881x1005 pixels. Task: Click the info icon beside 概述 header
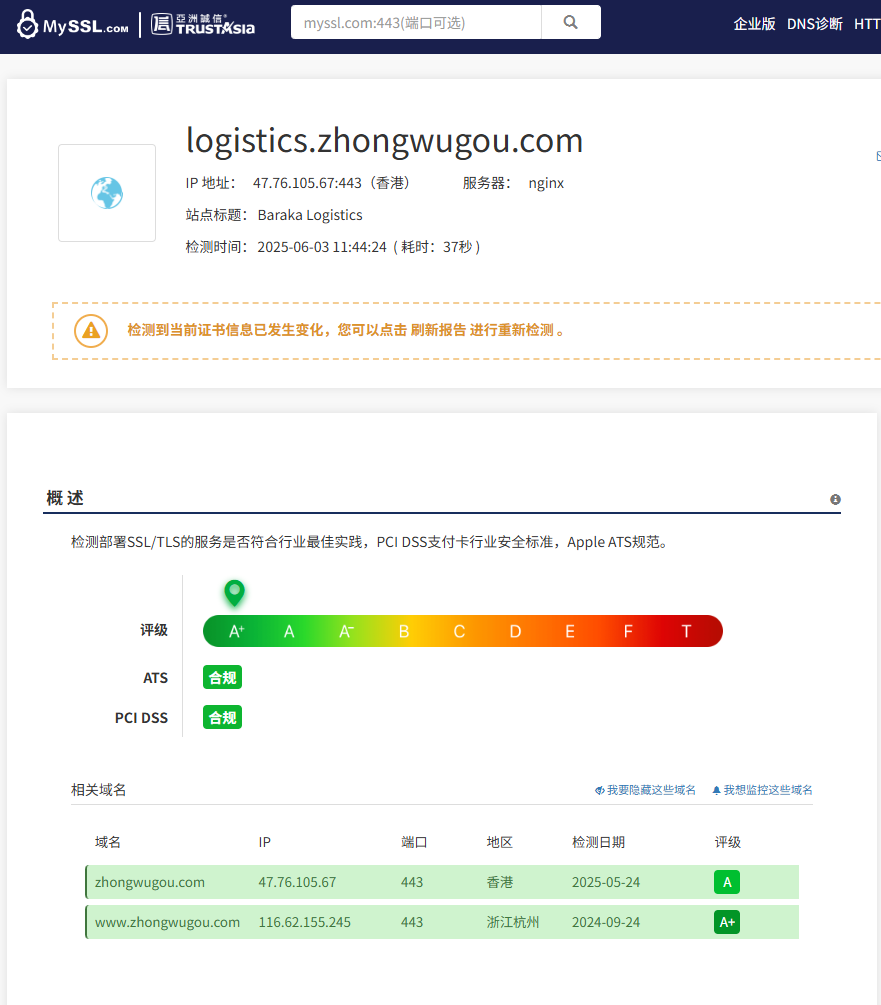pos(835,499)
